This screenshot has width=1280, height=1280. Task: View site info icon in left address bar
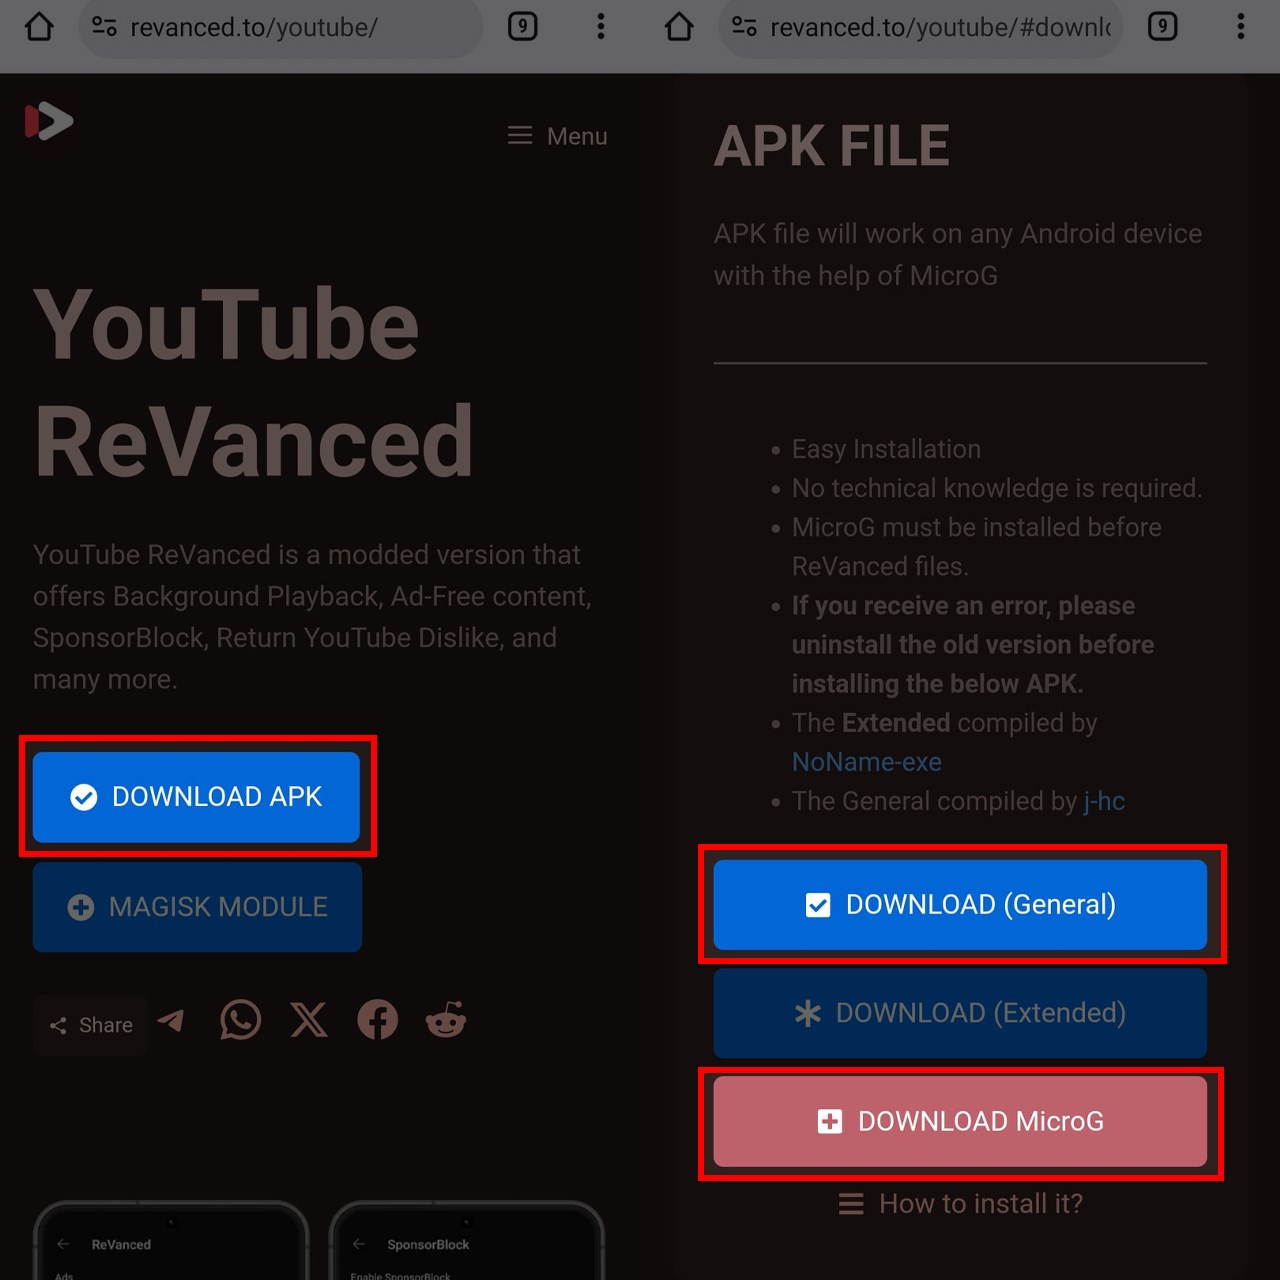click(104, 26)
